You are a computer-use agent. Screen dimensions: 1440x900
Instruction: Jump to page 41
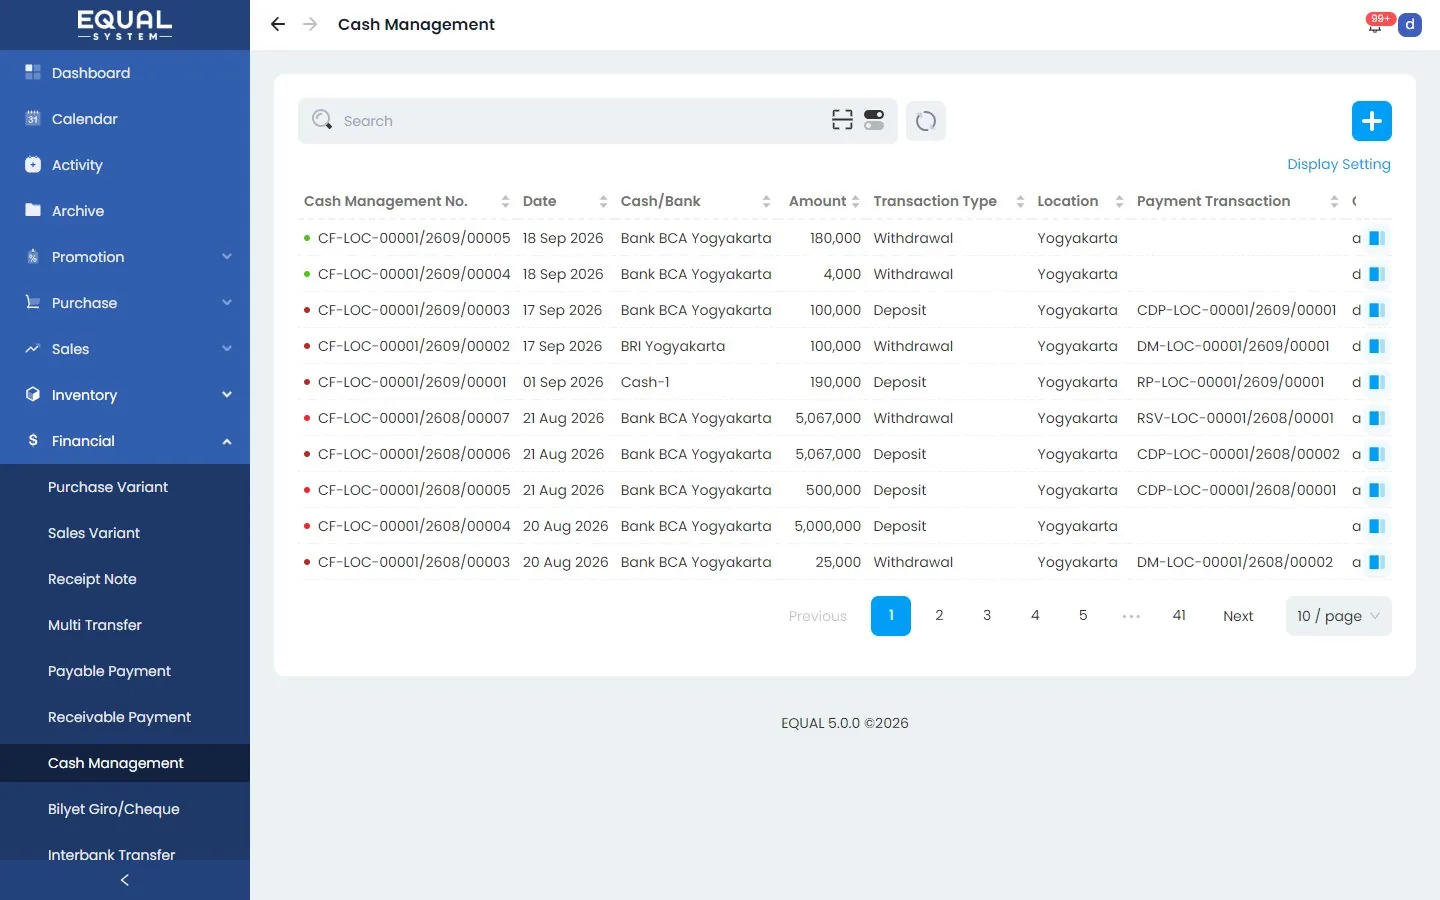tap(1179, 616)
